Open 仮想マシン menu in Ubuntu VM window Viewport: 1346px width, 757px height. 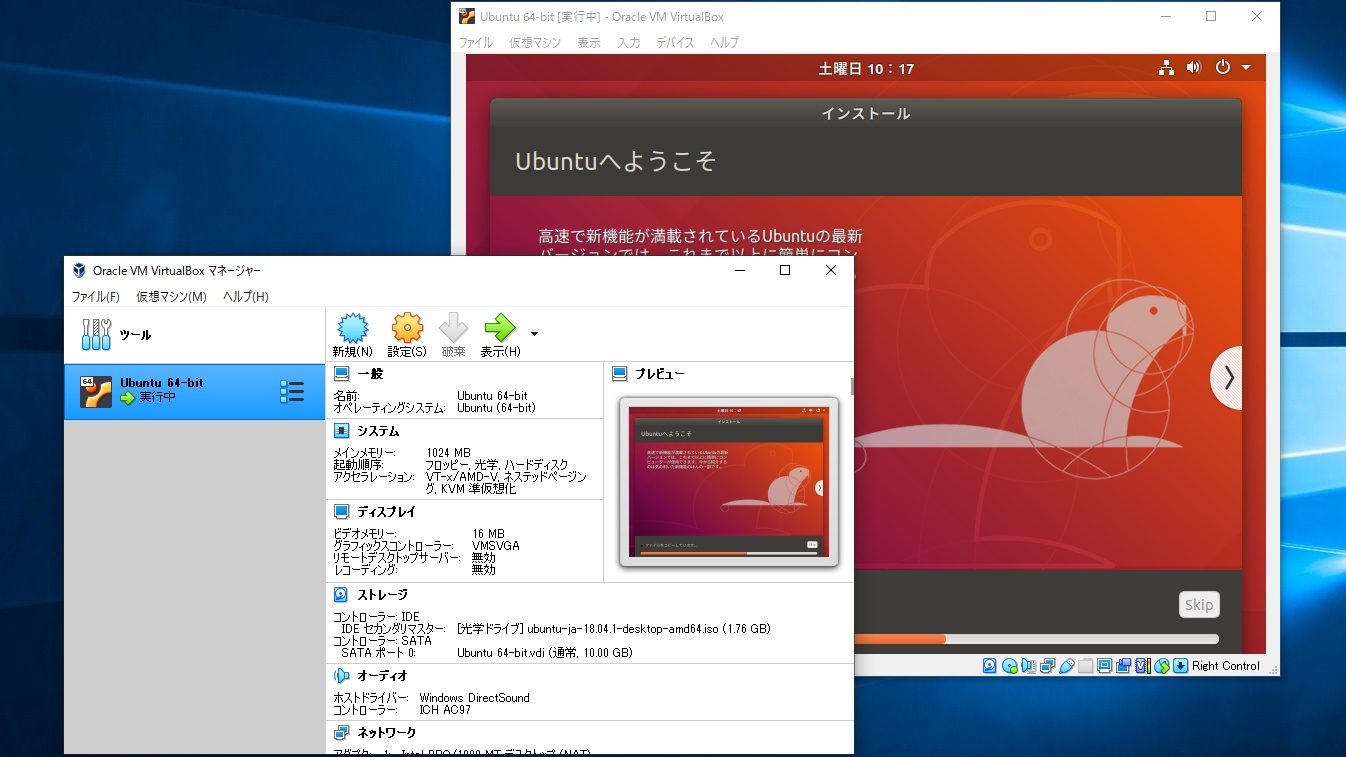point(535,43)
